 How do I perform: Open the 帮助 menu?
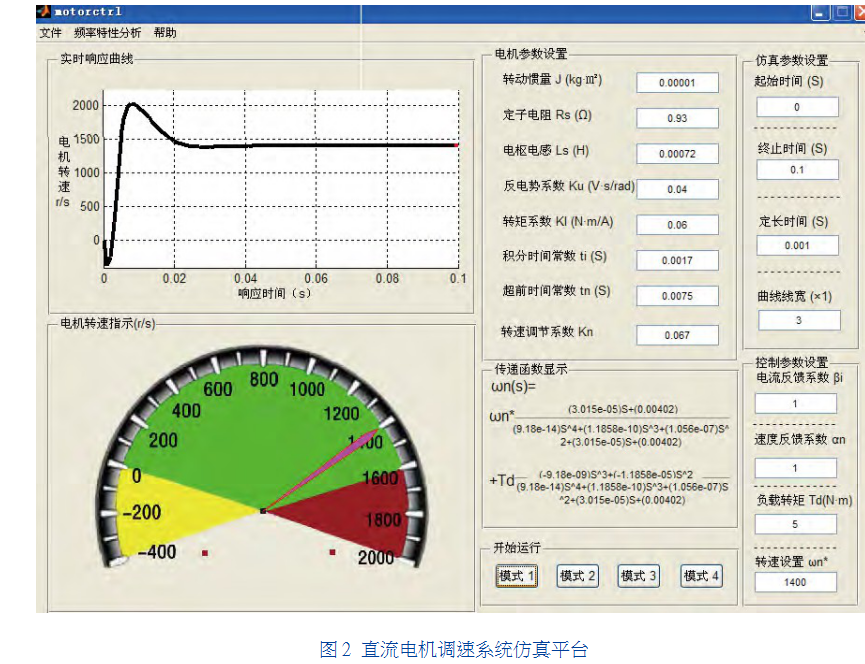(165, 33)
